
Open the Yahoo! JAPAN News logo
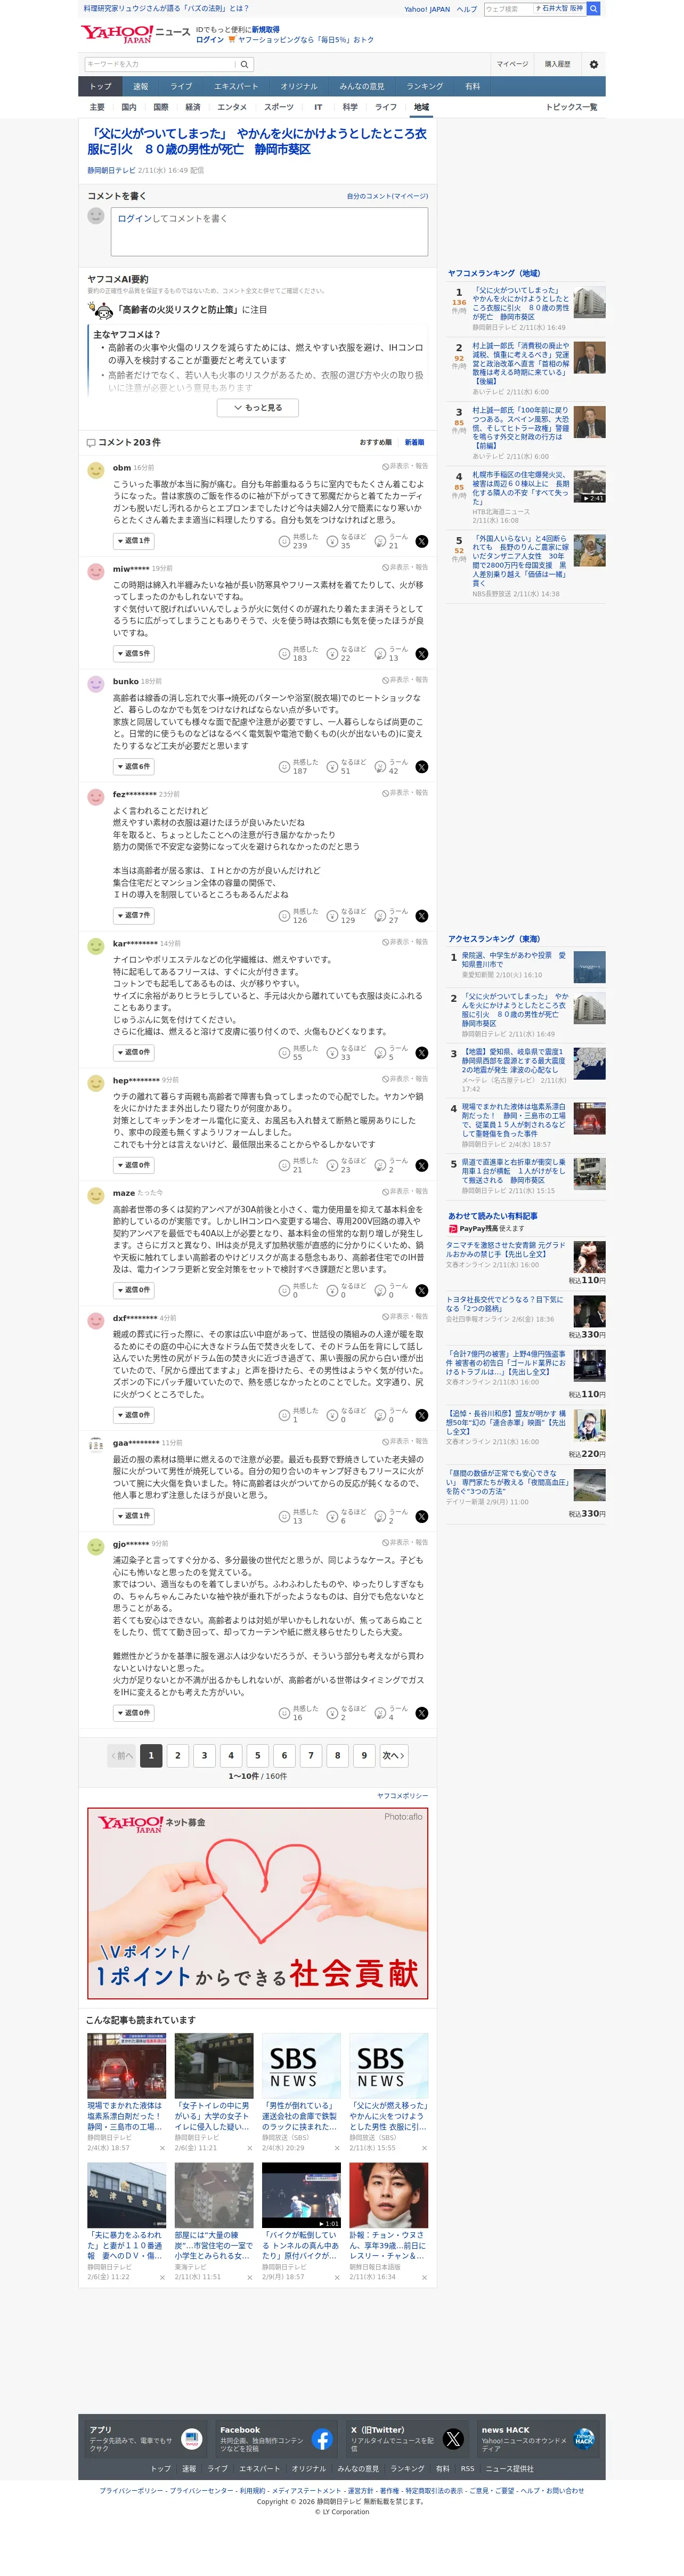pyautogui.click(x=135, y=34)
